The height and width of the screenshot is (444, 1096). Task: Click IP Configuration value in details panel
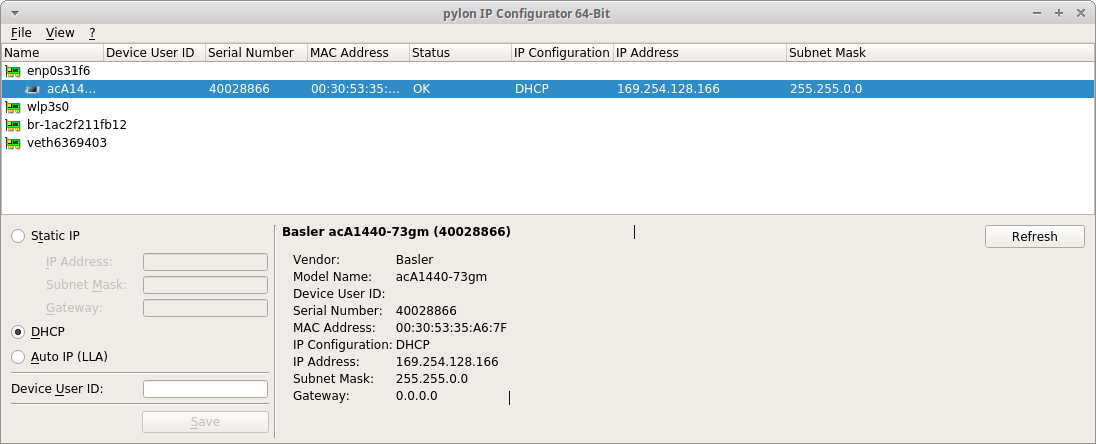pyautogui.click(x=412, y=345)
